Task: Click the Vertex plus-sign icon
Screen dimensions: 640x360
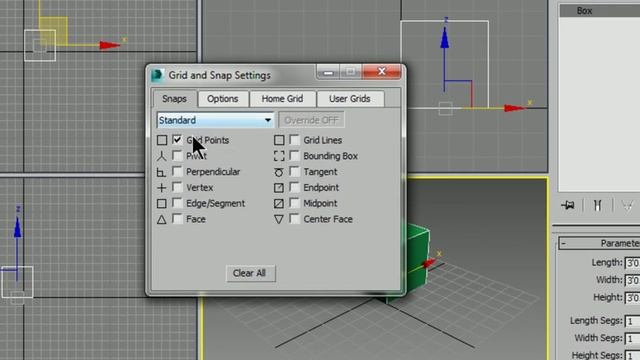Action: pyautogui.click(x=162, y=188)
